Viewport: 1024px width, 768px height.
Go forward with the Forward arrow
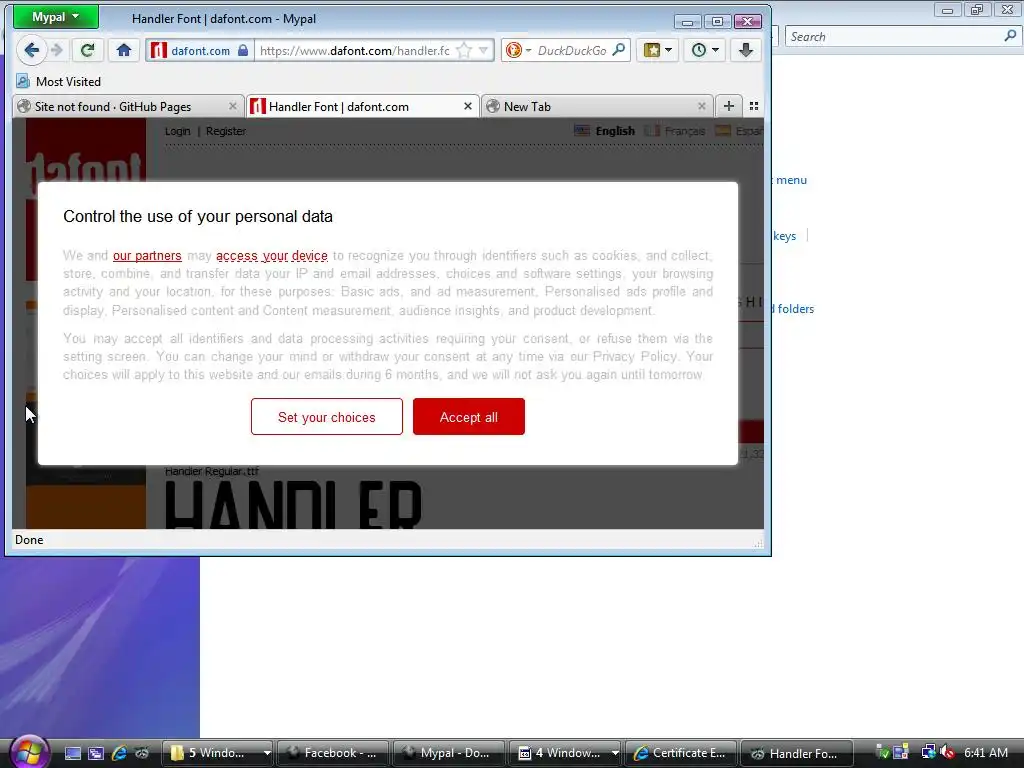point(57,50)
